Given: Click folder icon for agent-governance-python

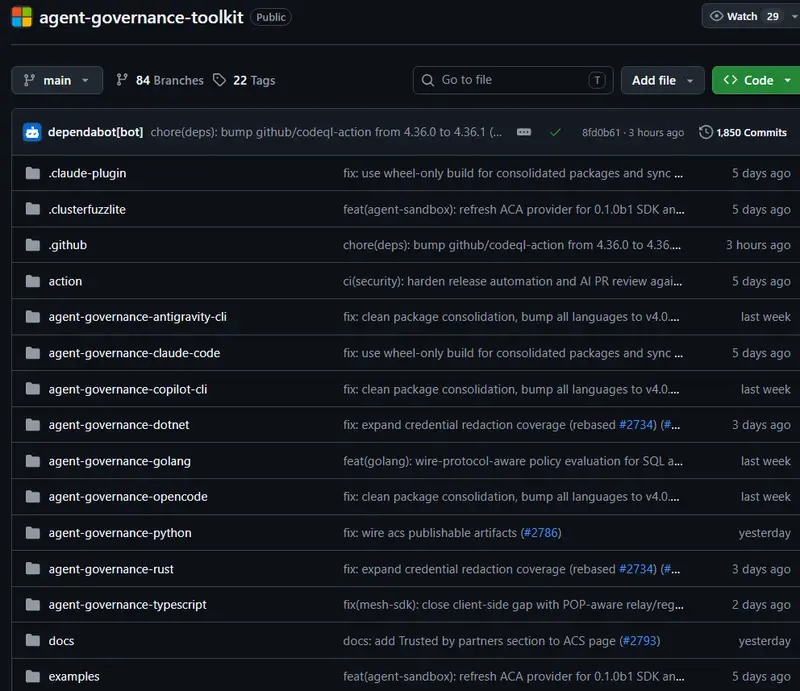Looking at the screenshot, I should tap(33, 533).
